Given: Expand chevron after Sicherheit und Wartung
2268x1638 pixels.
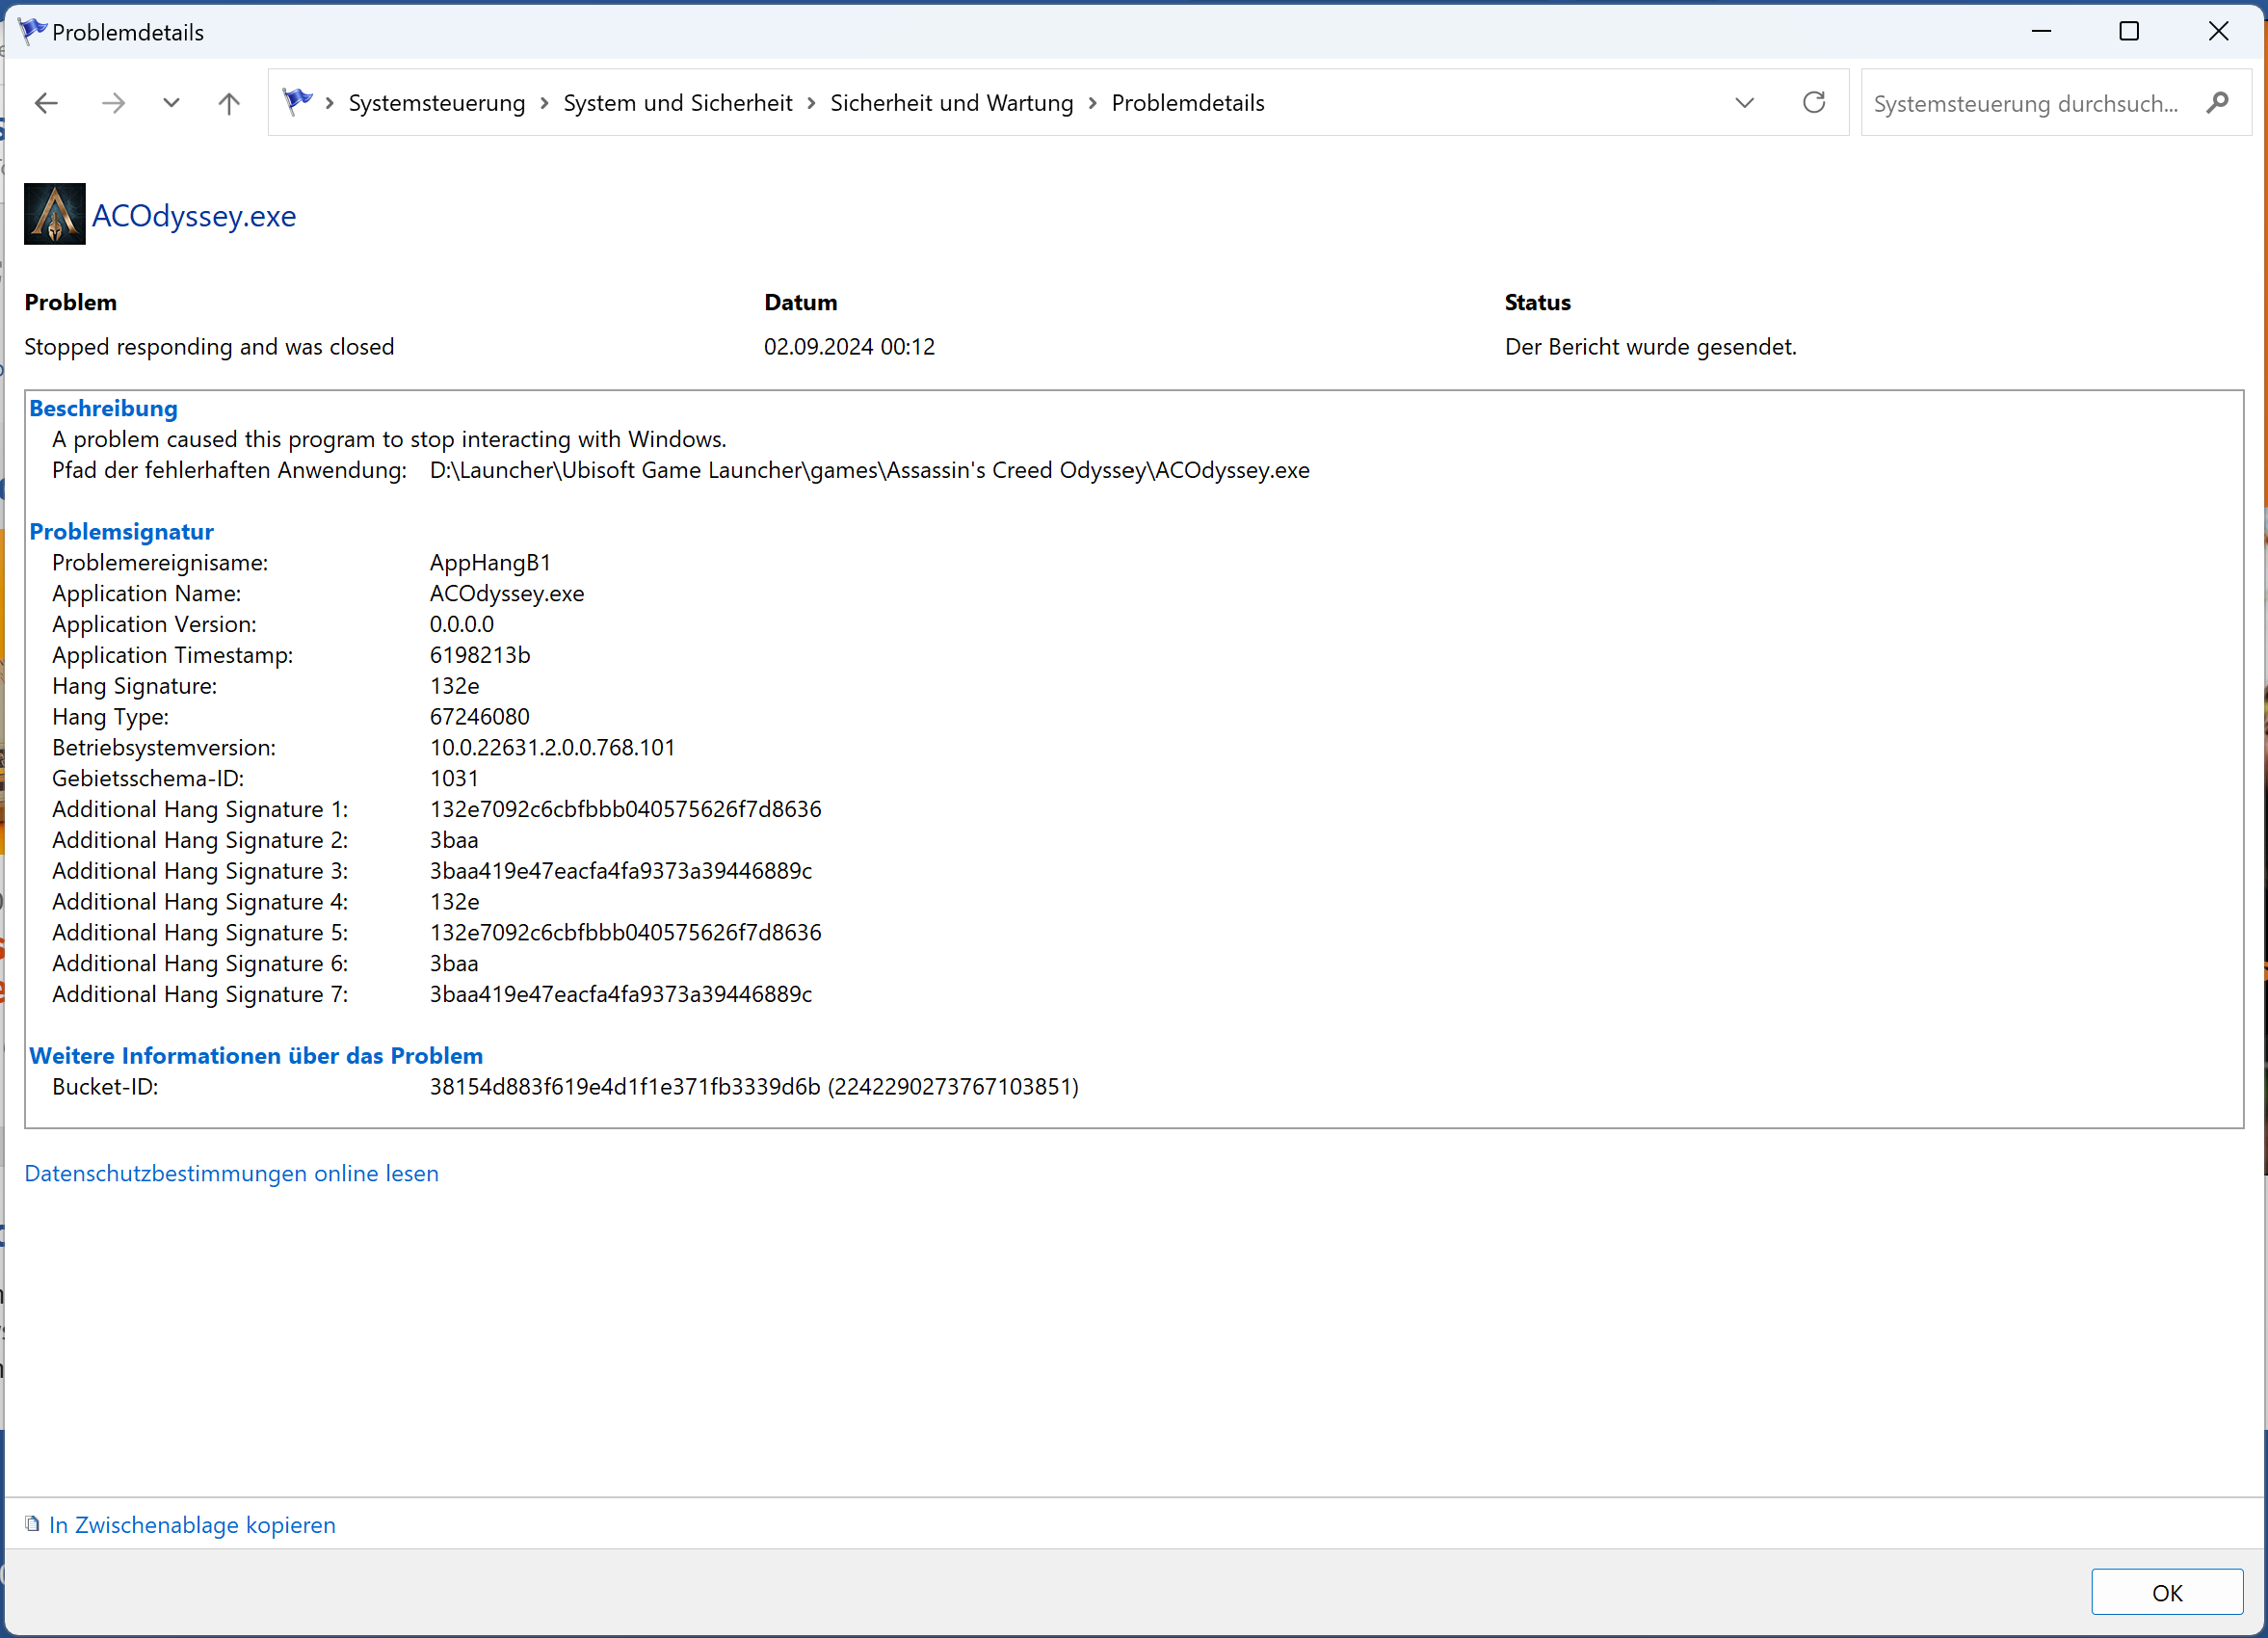Looking at the screenshot, I should click(x=1093, y=104).
